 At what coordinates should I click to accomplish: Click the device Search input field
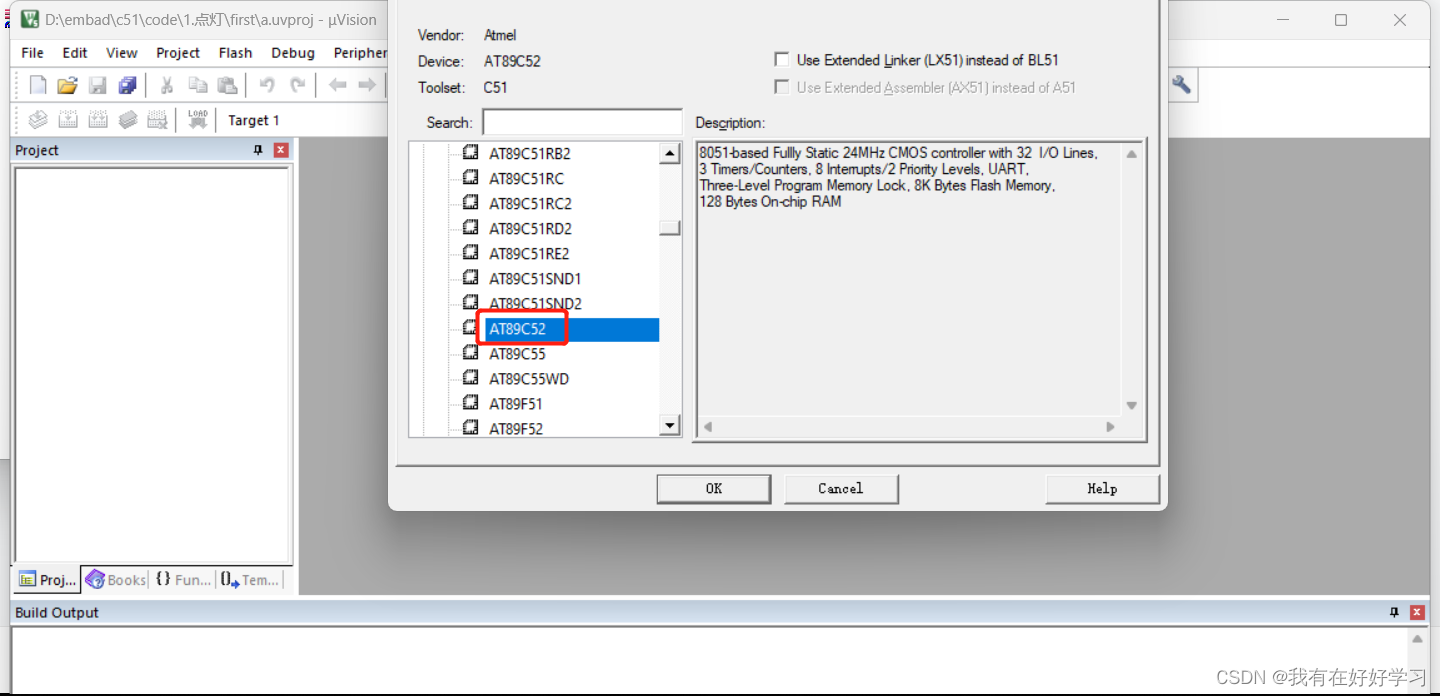[582, 122]
